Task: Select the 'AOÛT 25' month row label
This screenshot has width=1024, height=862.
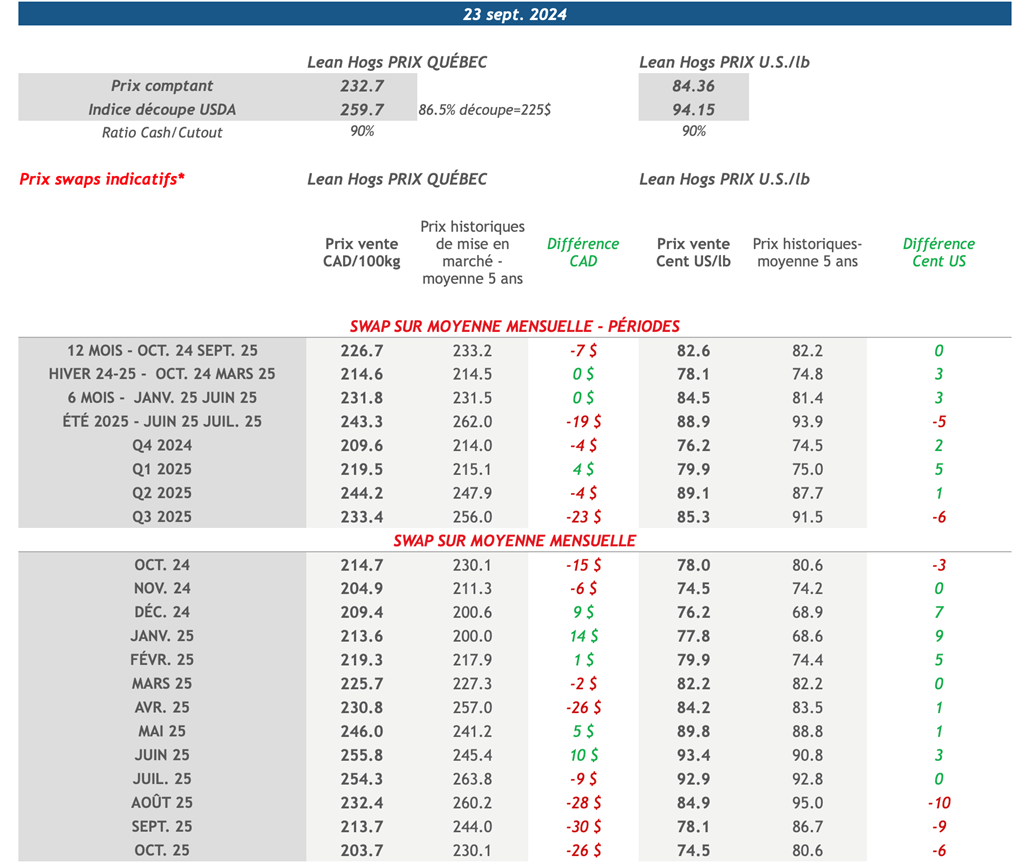Action: (162, 802)
